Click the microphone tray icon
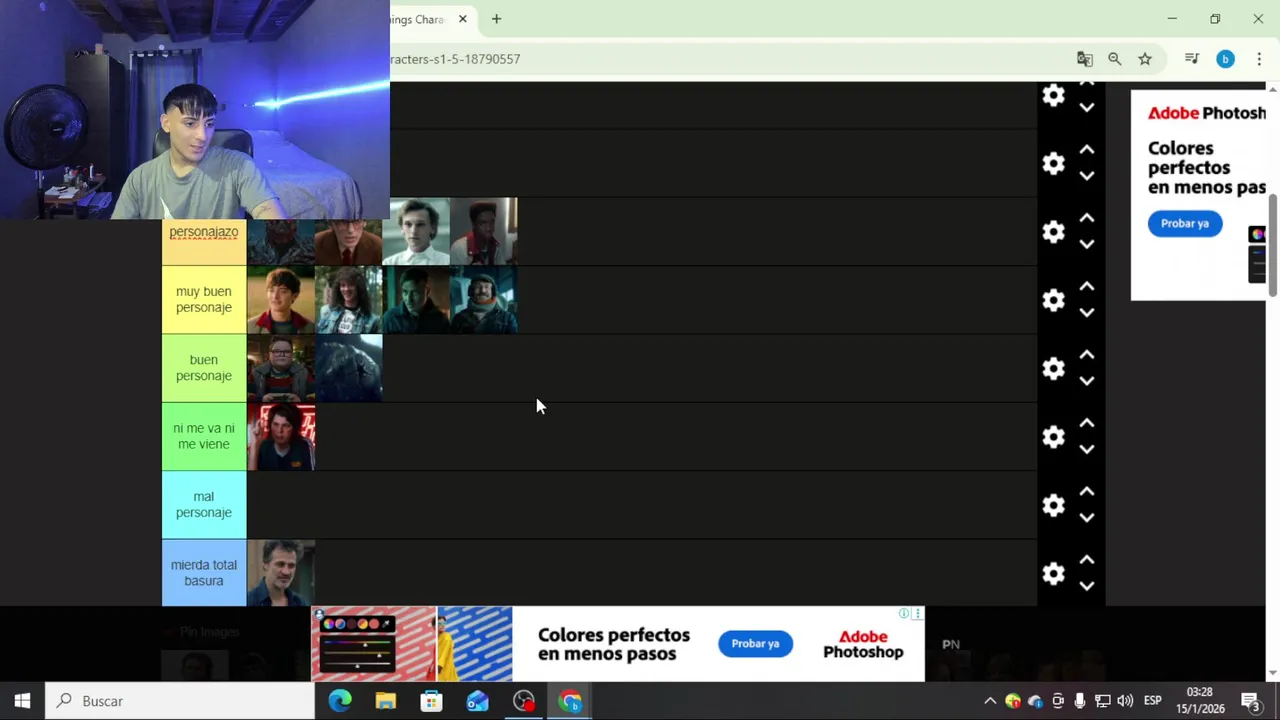The image size is (1280, 720). [1080, 701]
